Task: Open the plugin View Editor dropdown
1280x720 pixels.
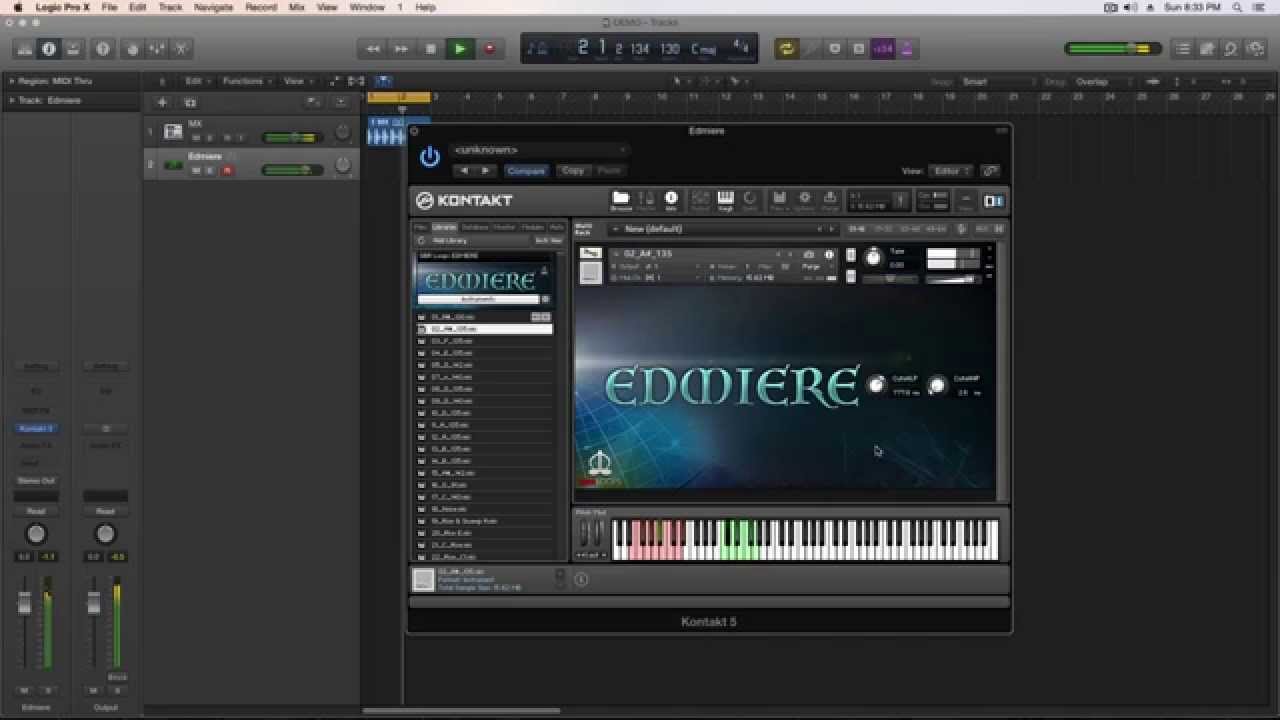Action: tap(951, 171)
